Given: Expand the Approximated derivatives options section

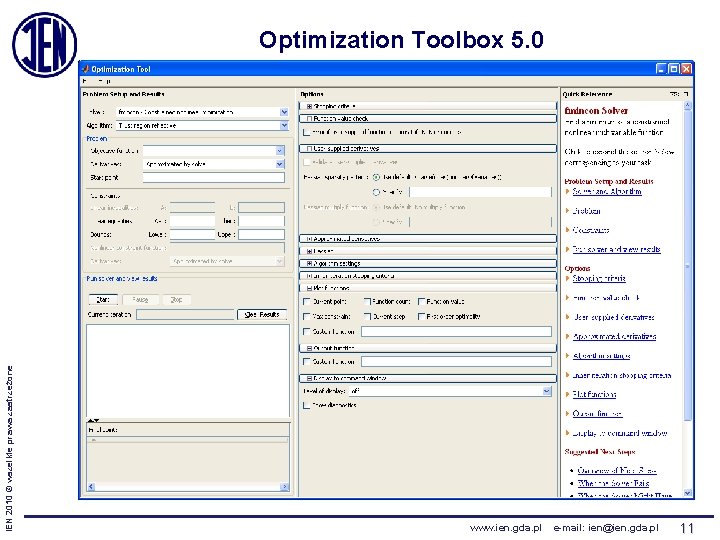Looking at the screenshot, I should coord(309,239).
